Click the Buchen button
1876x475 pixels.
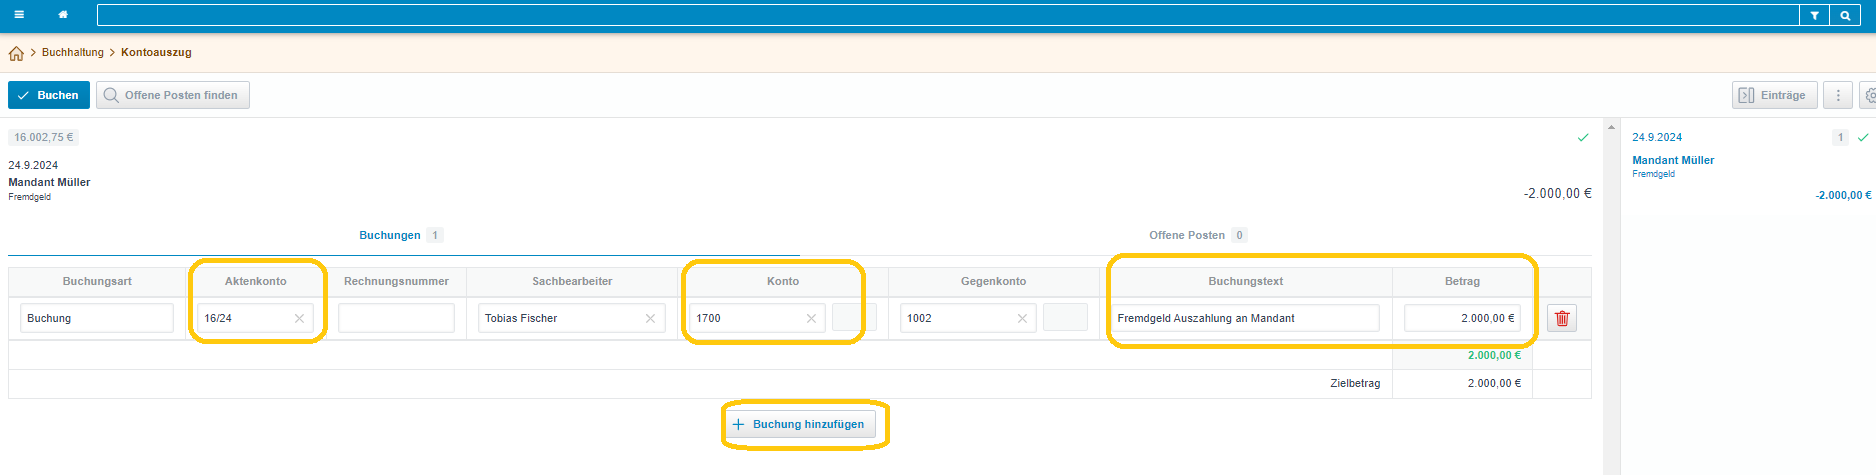[49, 95]
